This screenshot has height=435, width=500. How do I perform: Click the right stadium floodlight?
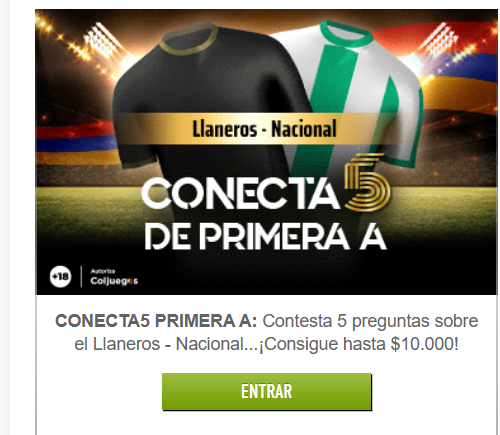[439, 40]
